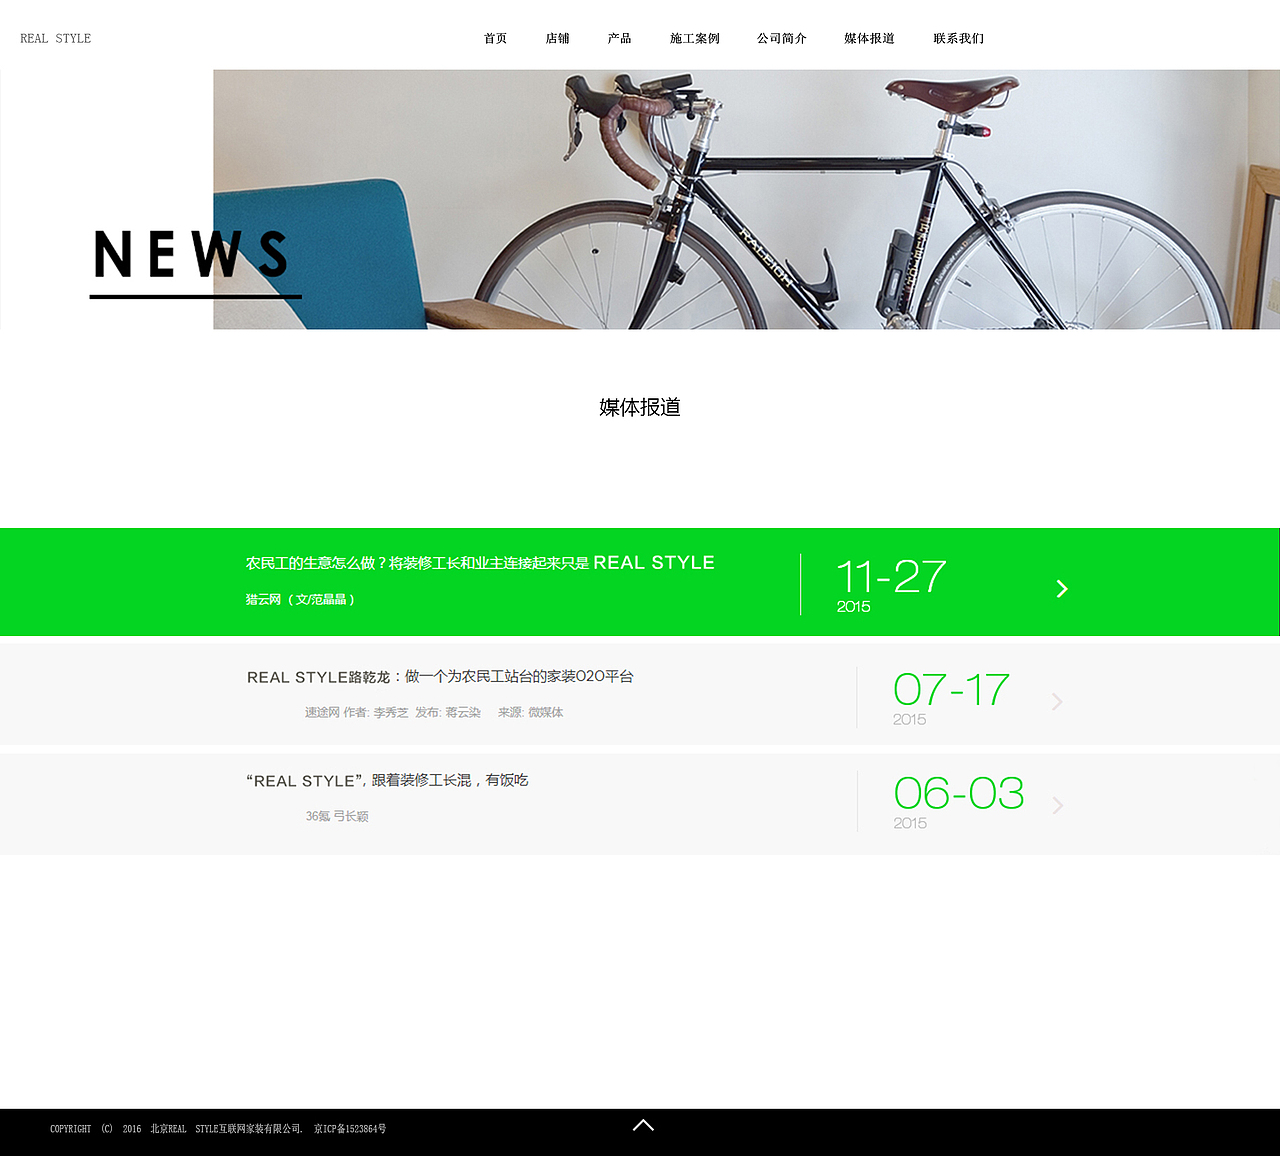Click source text 36氪 弓长颖
The height and width of the screenshot is (1156, 1280).
(x=337, y=816)
